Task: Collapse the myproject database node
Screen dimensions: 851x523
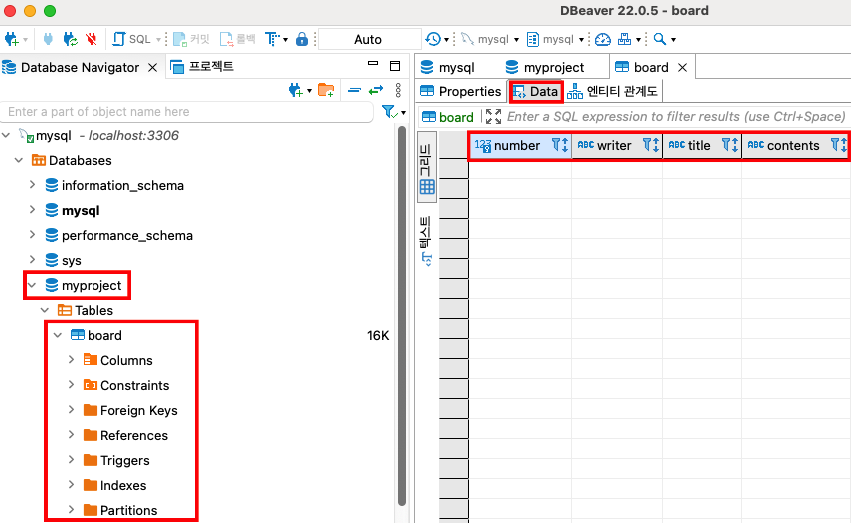Action: (x=32, y=285)
